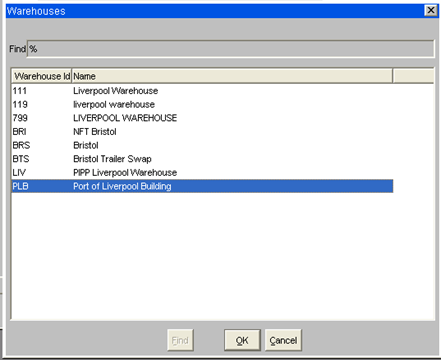Select the 'PIPP Liverpool Warehouse' name cell
The width and height of the screenshot is (442, 361).
[125, 173]
